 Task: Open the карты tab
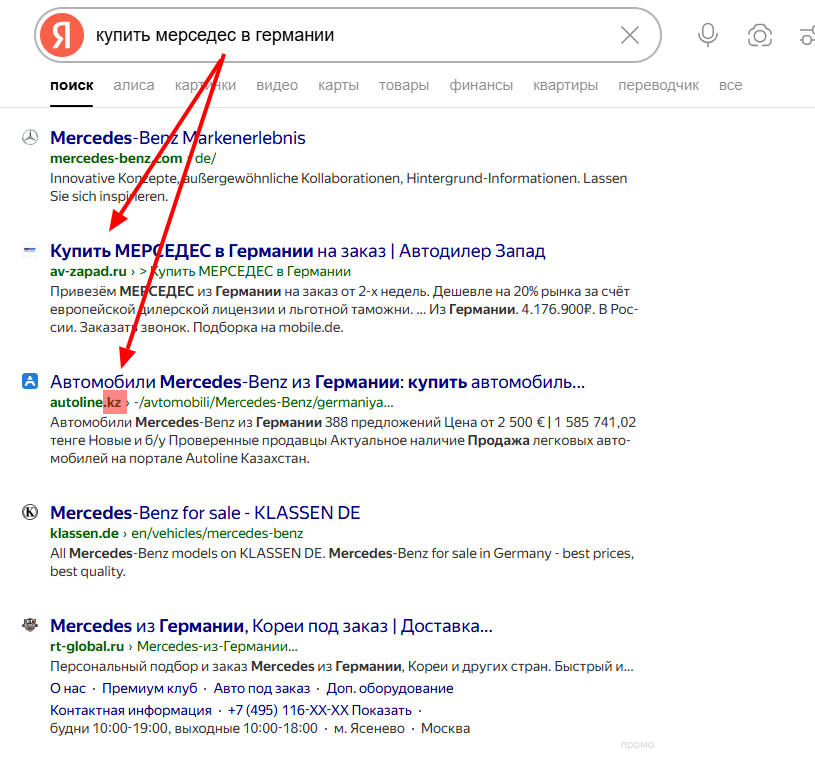click(339, 85)
